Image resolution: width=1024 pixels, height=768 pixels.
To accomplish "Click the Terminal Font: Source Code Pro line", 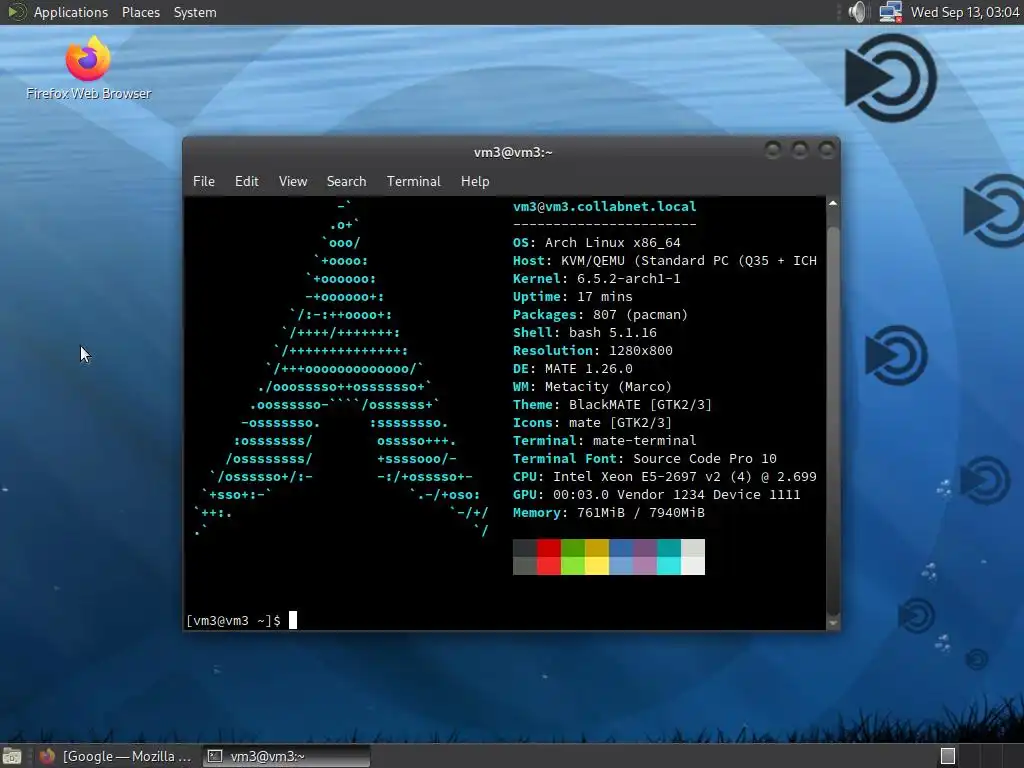I will [x=645, y=458].
